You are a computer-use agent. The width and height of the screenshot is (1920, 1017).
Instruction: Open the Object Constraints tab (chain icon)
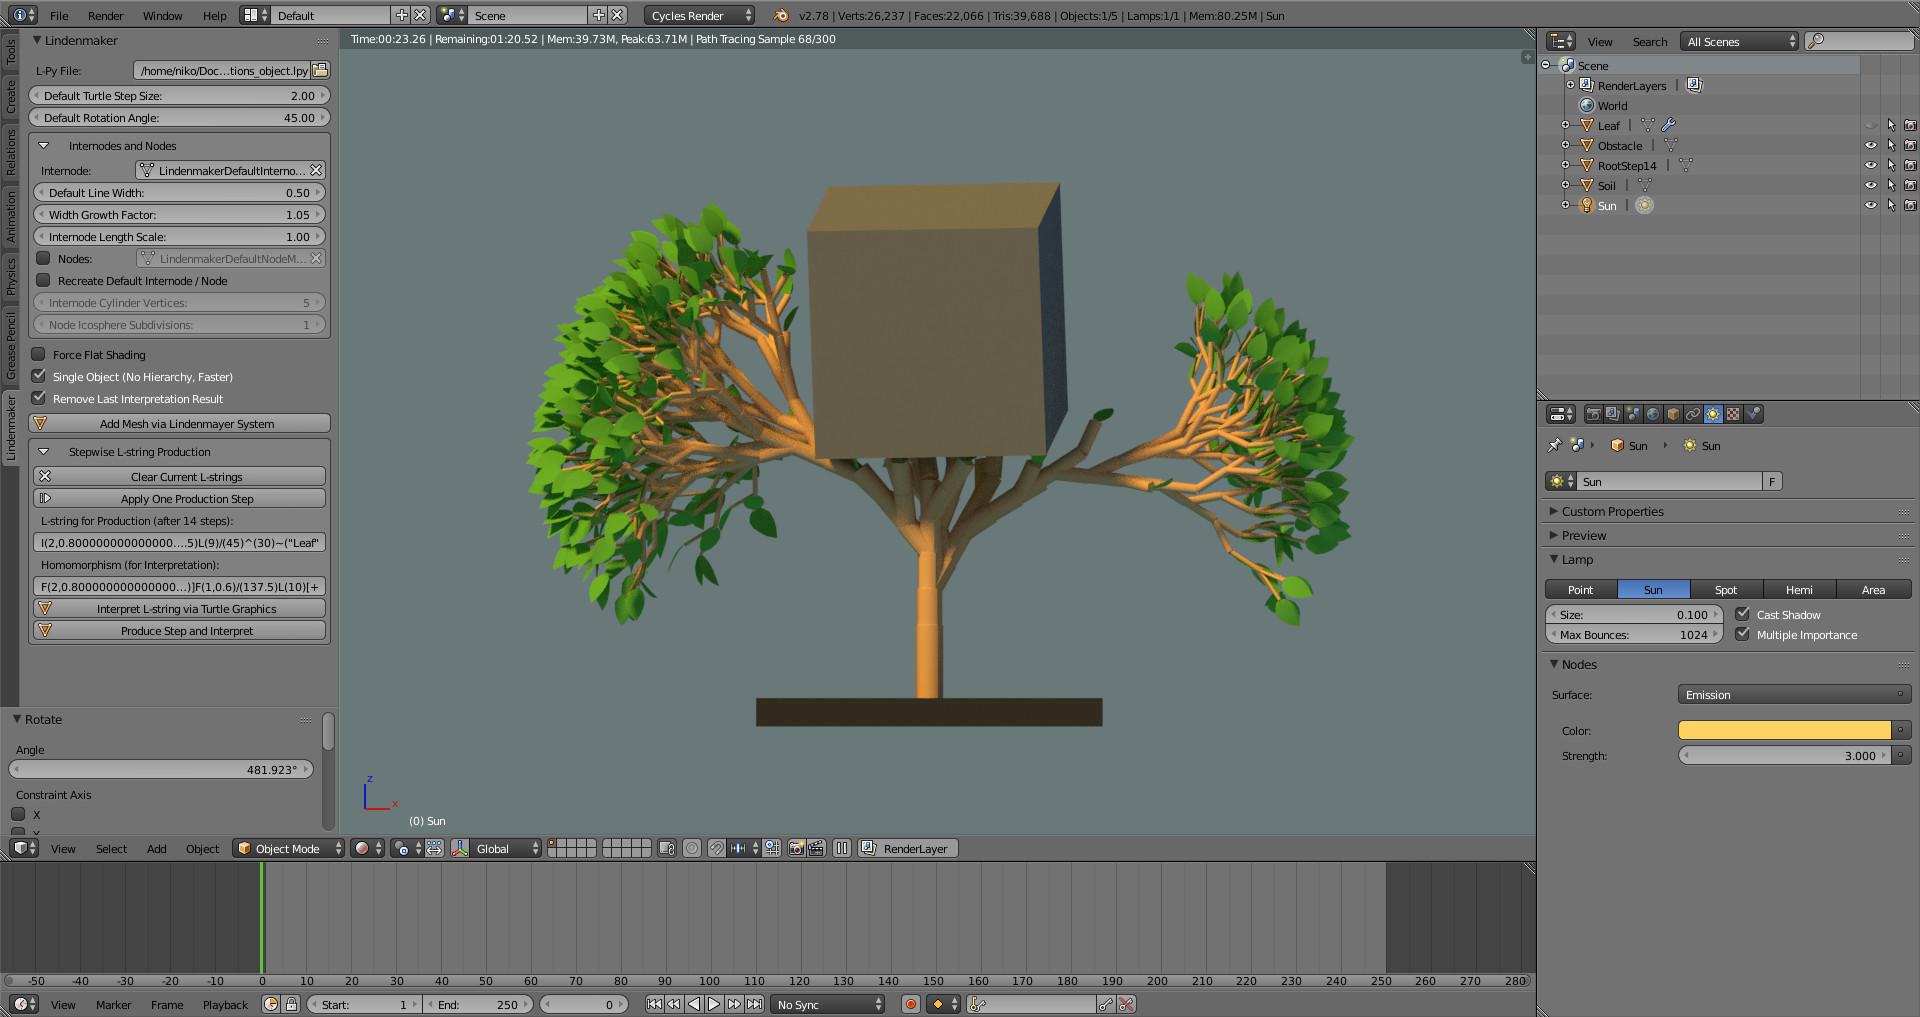1693,414
